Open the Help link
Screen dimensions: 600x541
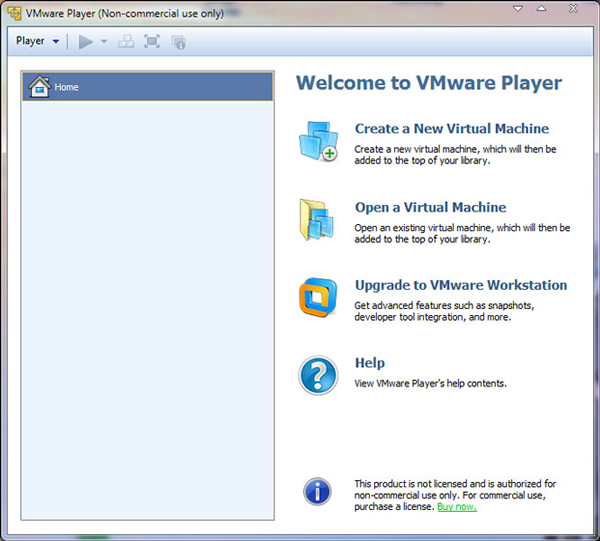pos(370,363)
